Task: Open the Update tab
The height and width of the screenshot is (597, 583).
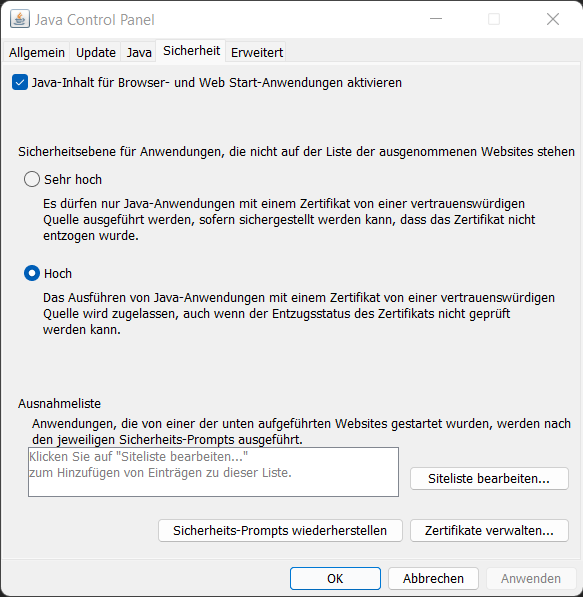Action: pos(96,52)
